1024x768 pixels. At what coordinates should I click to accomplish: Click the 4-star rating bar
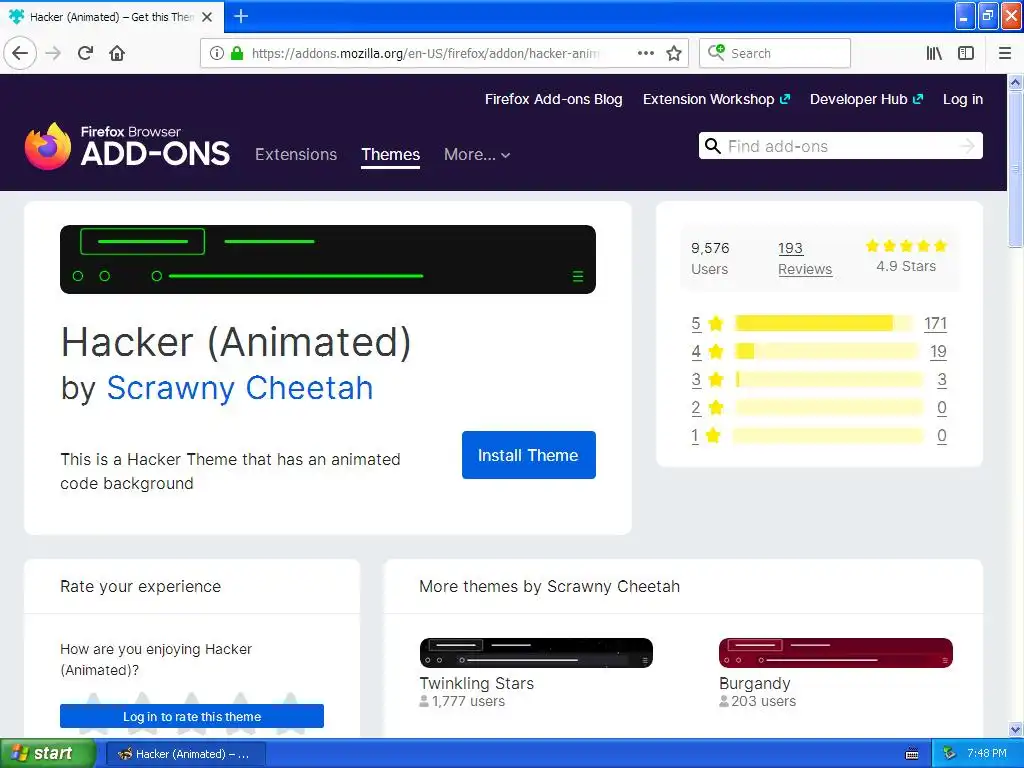pyautogui.click(x=827, y=351)
